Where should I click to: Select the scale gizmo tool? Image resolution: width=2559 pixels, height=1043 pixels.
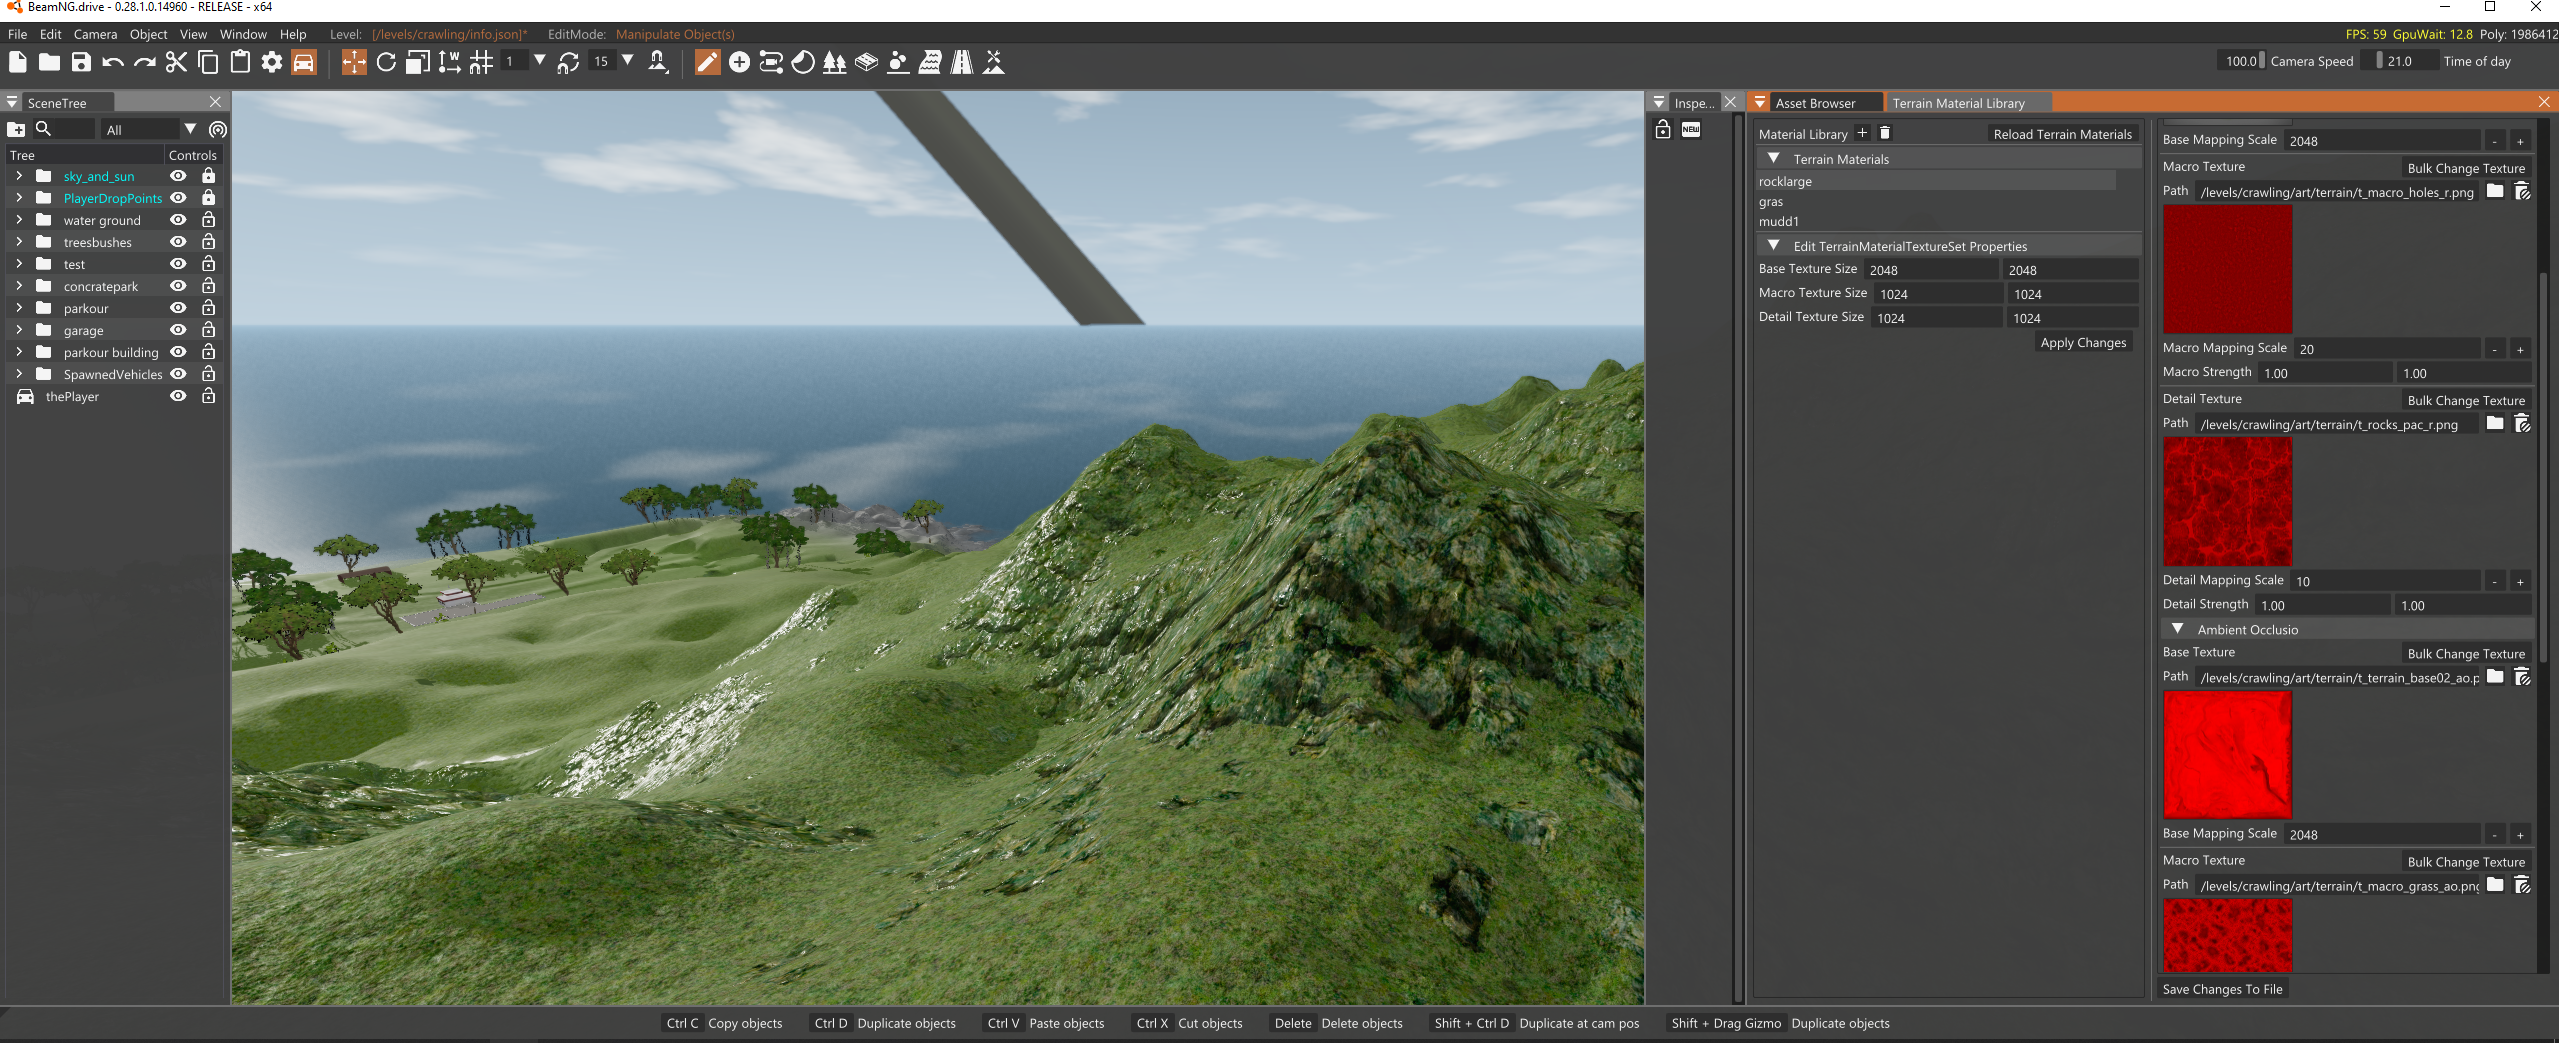tap(418, 63)
